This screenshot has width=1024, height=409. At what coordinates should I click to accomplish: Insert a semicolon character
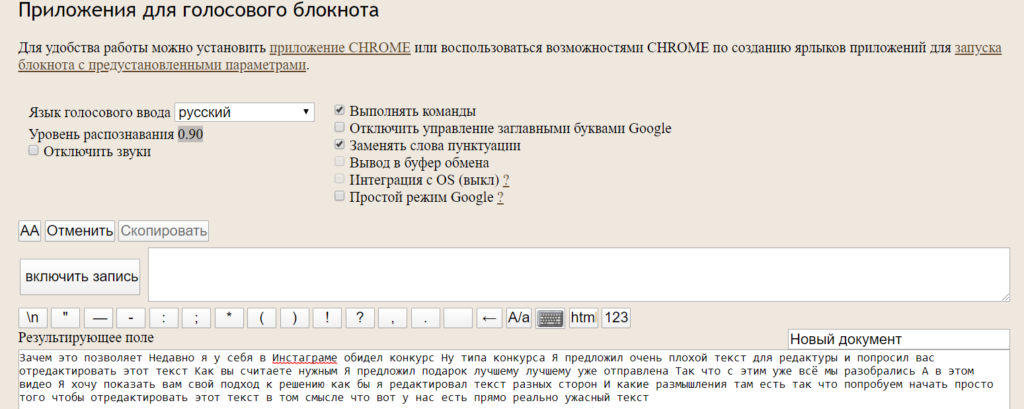(197, 318)
